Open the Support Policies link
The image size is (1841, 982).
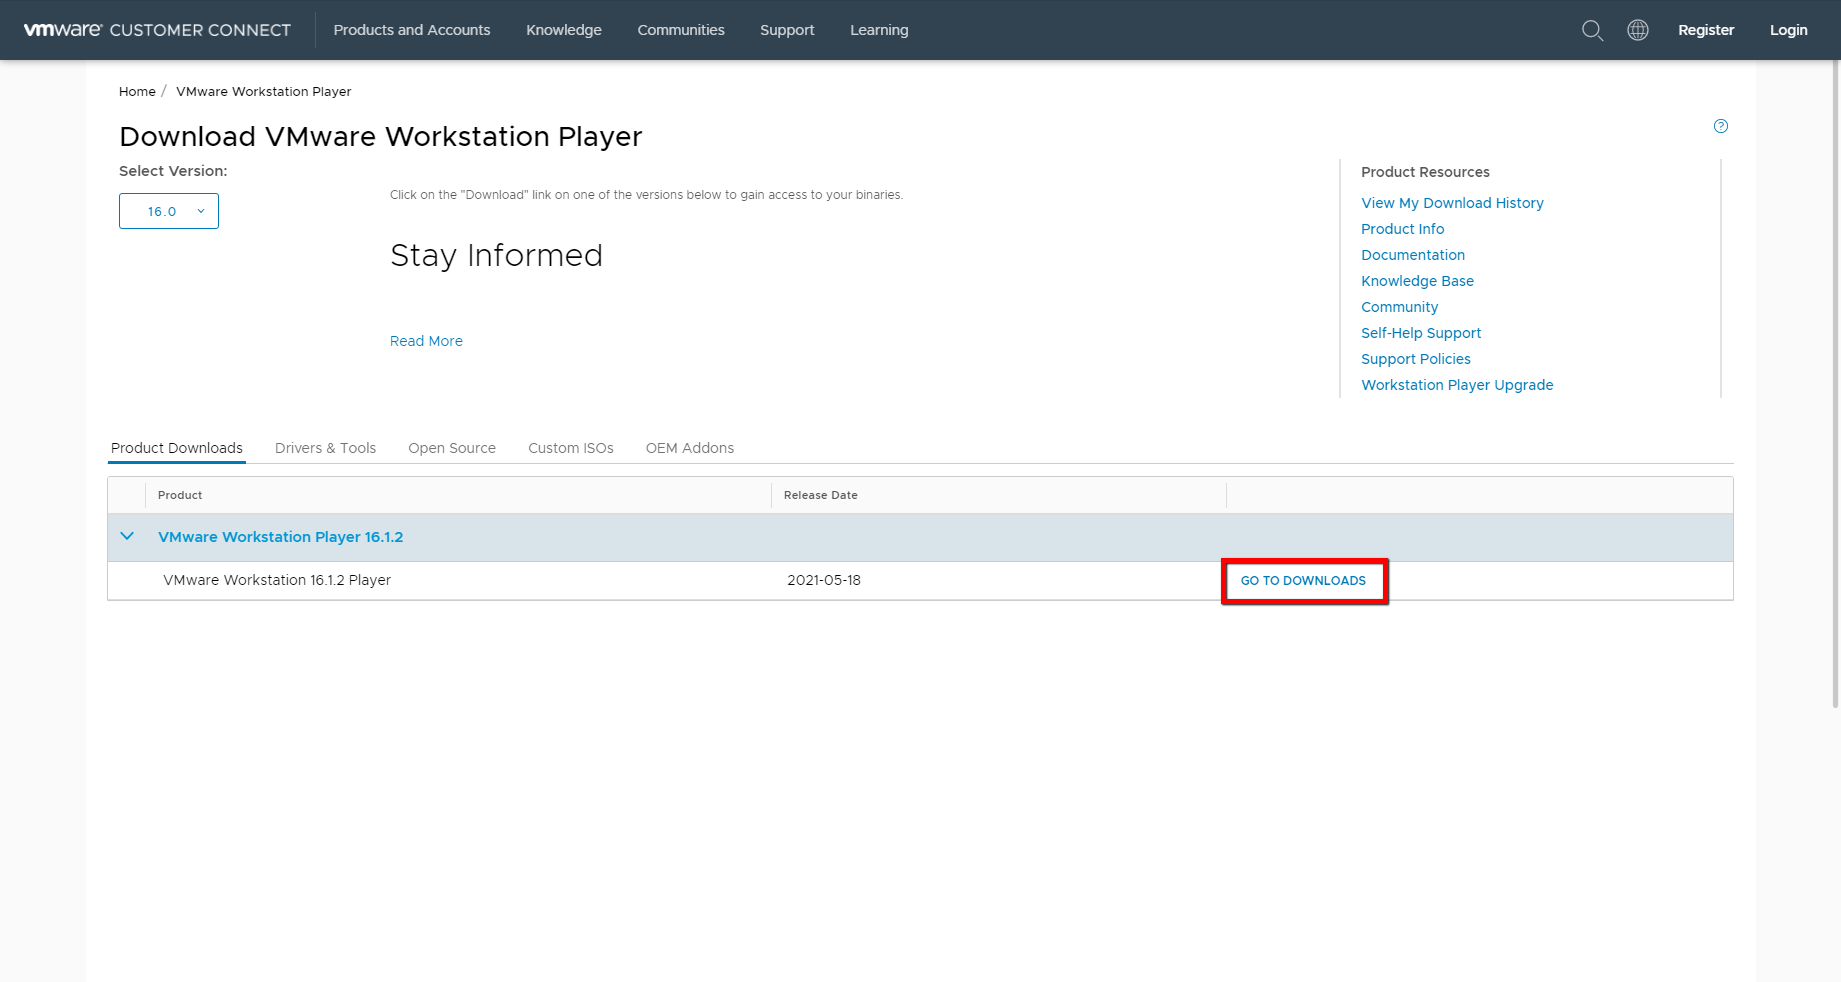(x=1416, y=359)
